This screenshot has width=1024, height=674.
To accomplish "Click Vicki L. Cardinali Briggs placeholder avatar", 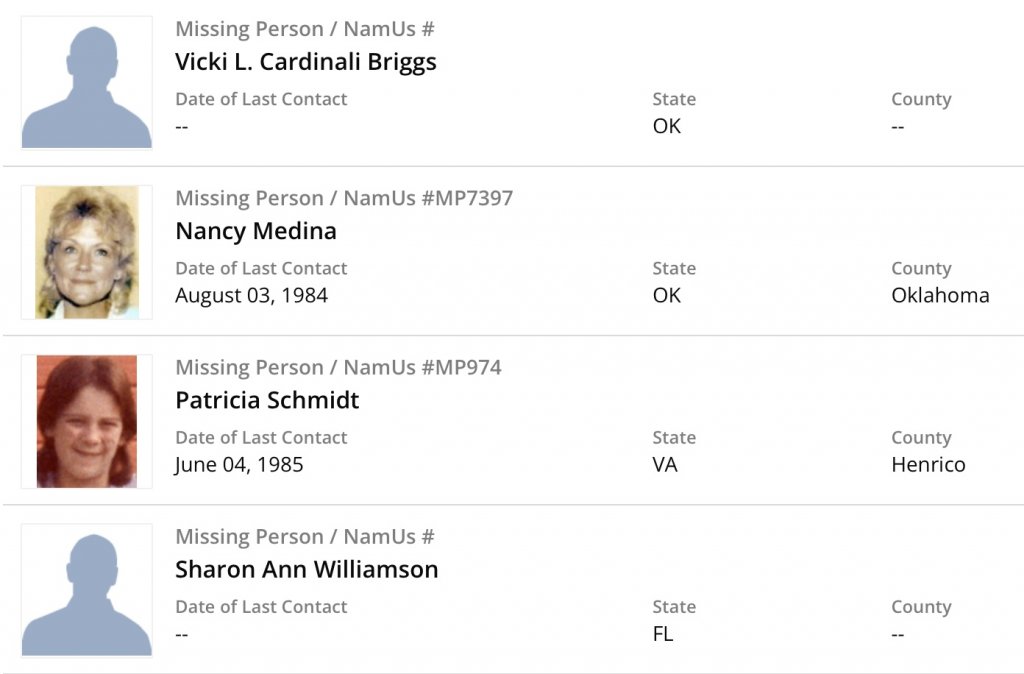I will (87, 83).
